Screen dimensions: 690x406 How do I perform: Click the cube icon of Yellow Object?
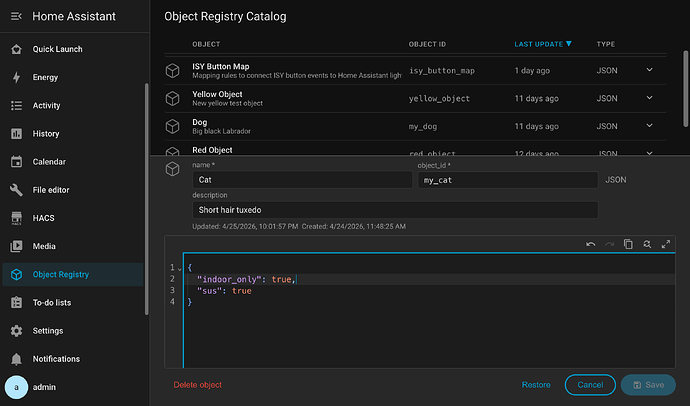coord(172,99)
